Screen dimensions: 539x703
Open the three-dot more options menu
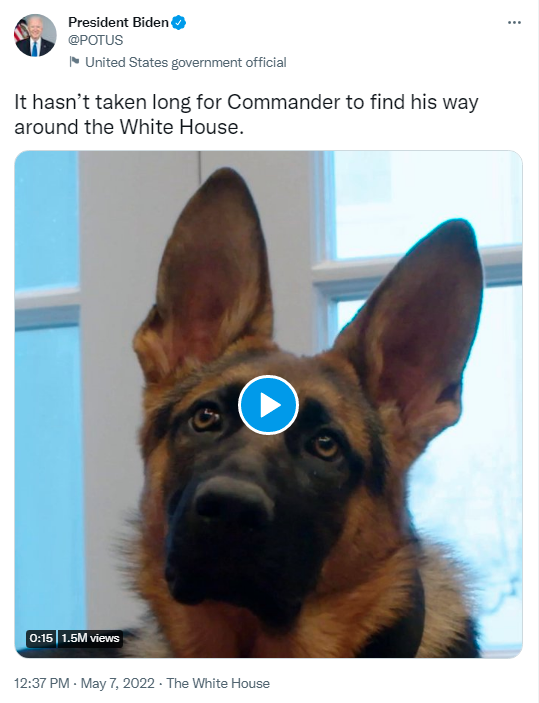click(514, 22)
